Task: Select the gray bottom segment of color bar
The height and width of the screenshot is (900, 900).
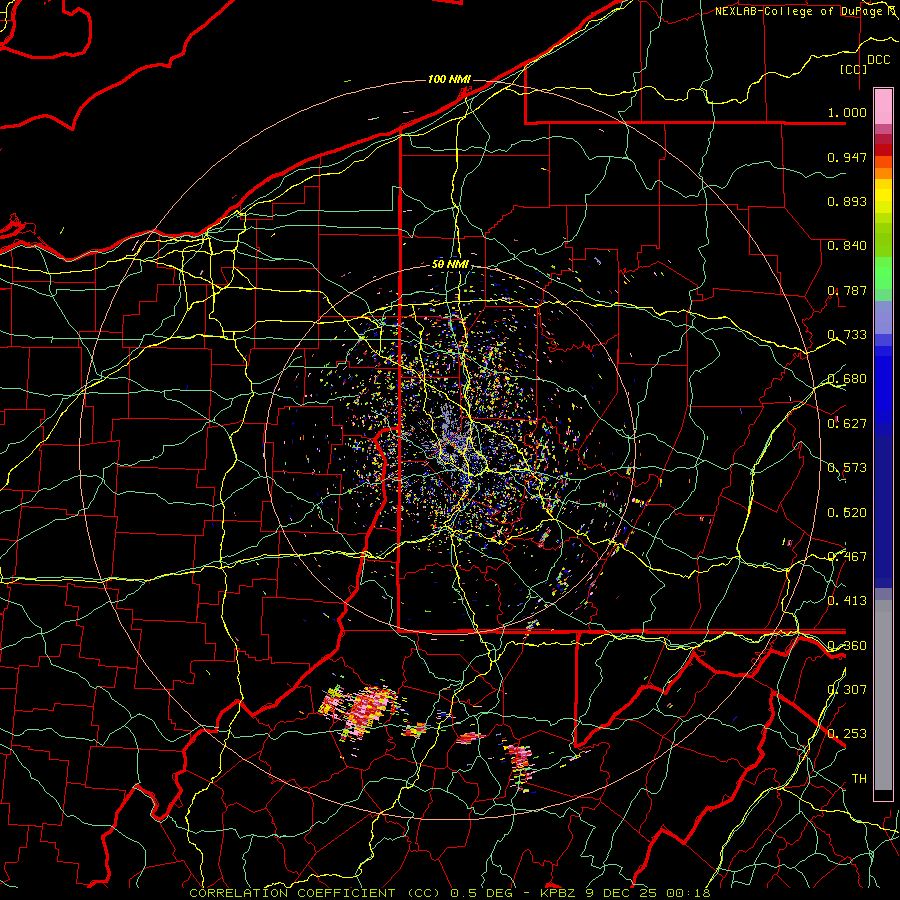Action: pos(883,695)
